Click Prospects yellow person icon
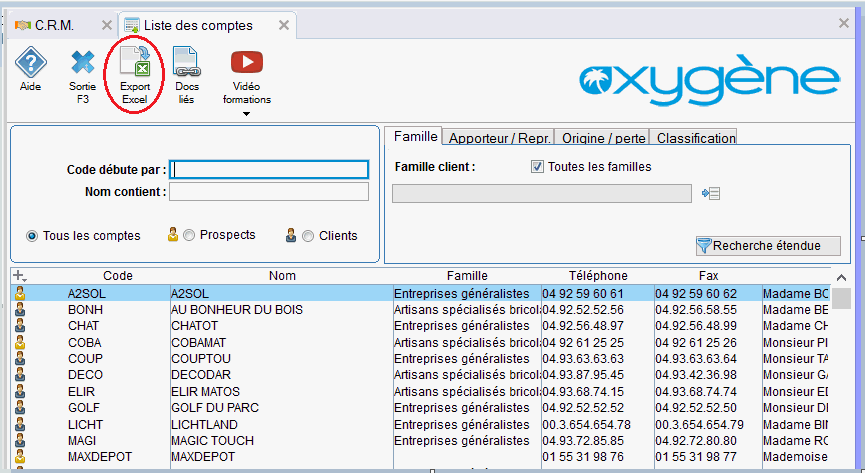This screenshot has height=473, width=865. click(x=173, y=235)
